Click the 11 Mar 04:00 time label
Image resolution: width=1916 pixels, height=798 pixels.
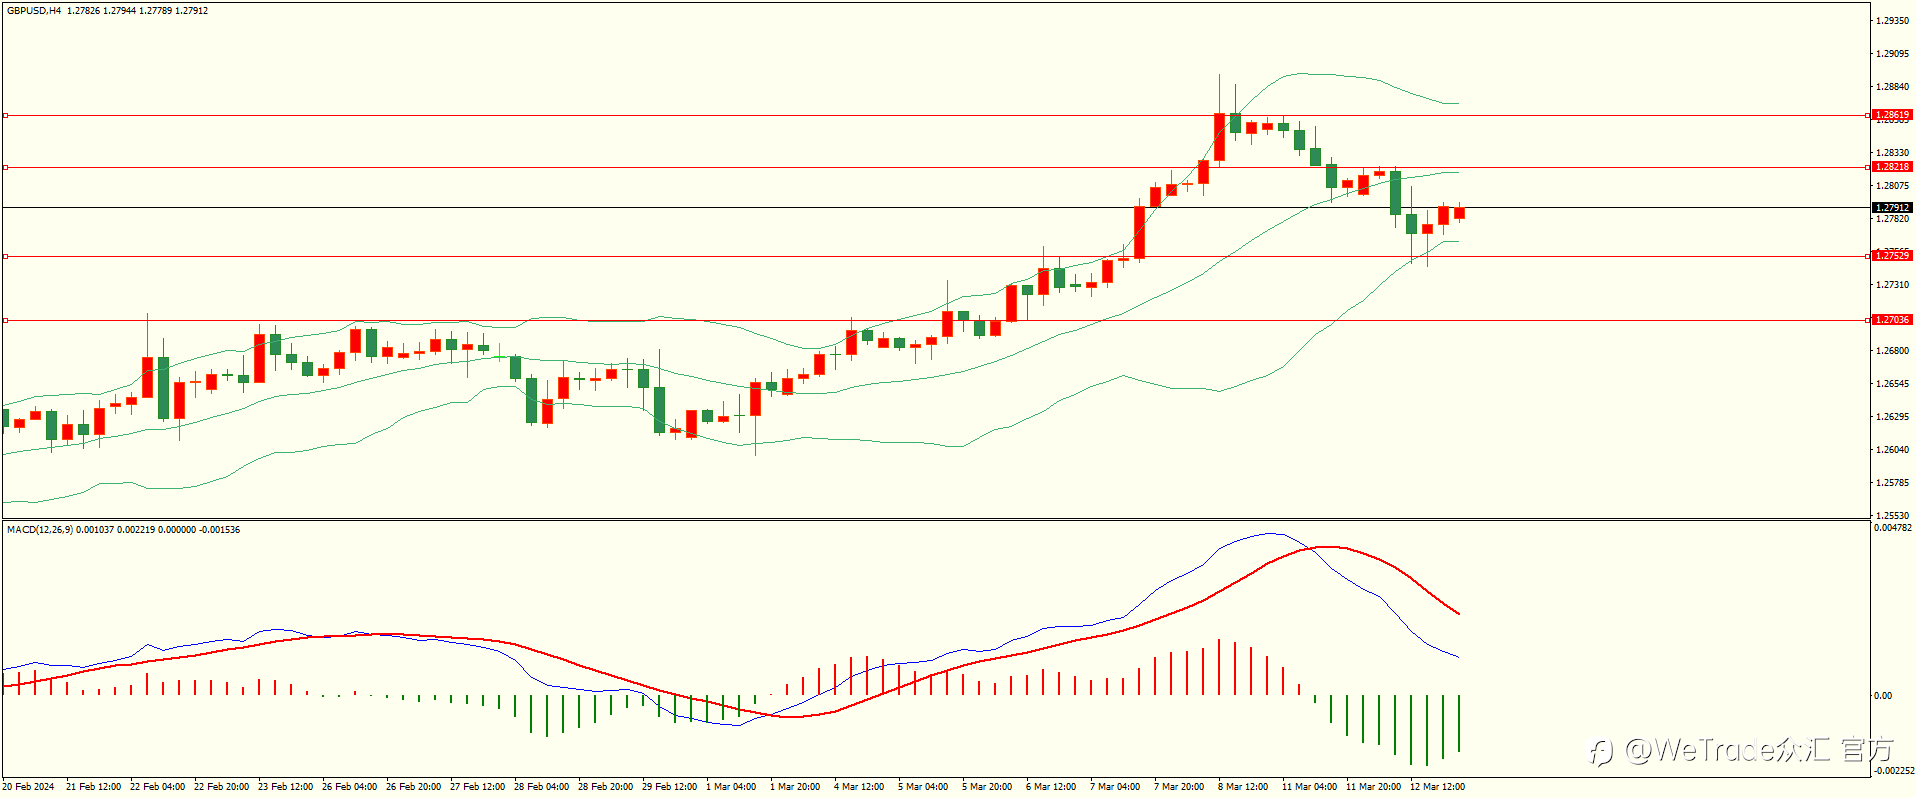click(x=1309, y=787)
